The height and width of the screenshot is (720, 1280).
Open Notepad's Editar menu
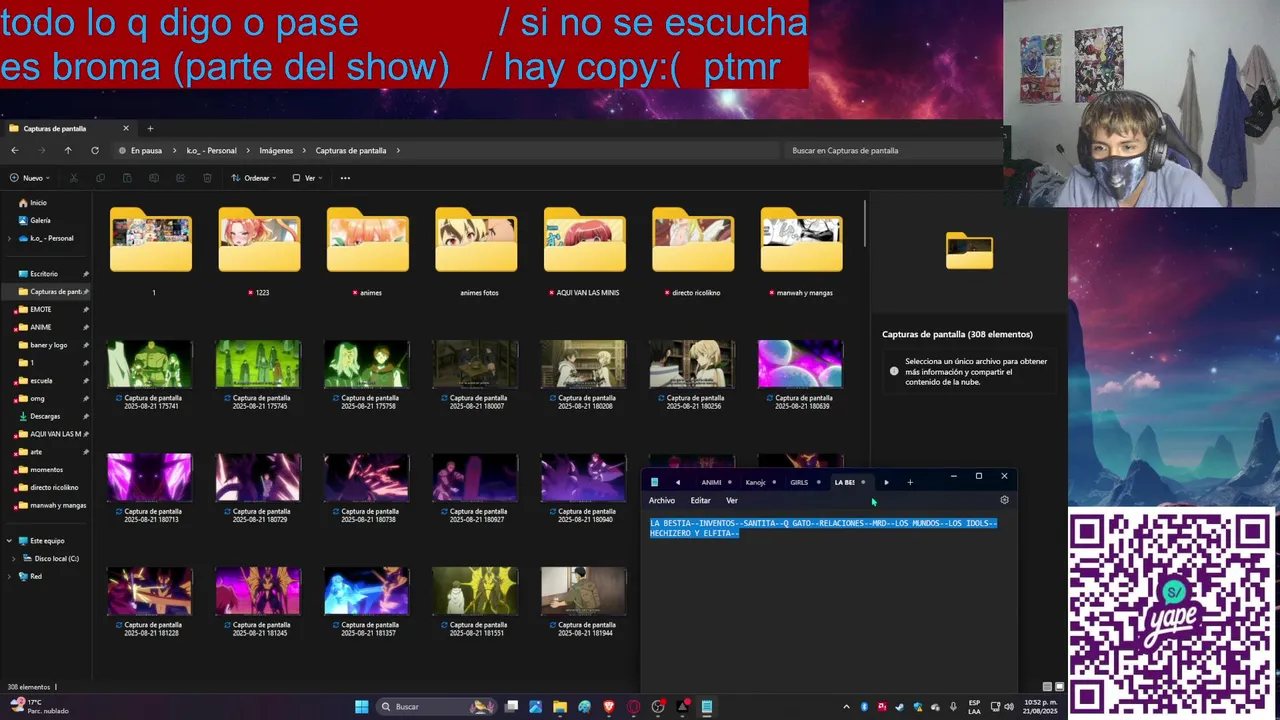pyautogui.click(x=700, y=500)
